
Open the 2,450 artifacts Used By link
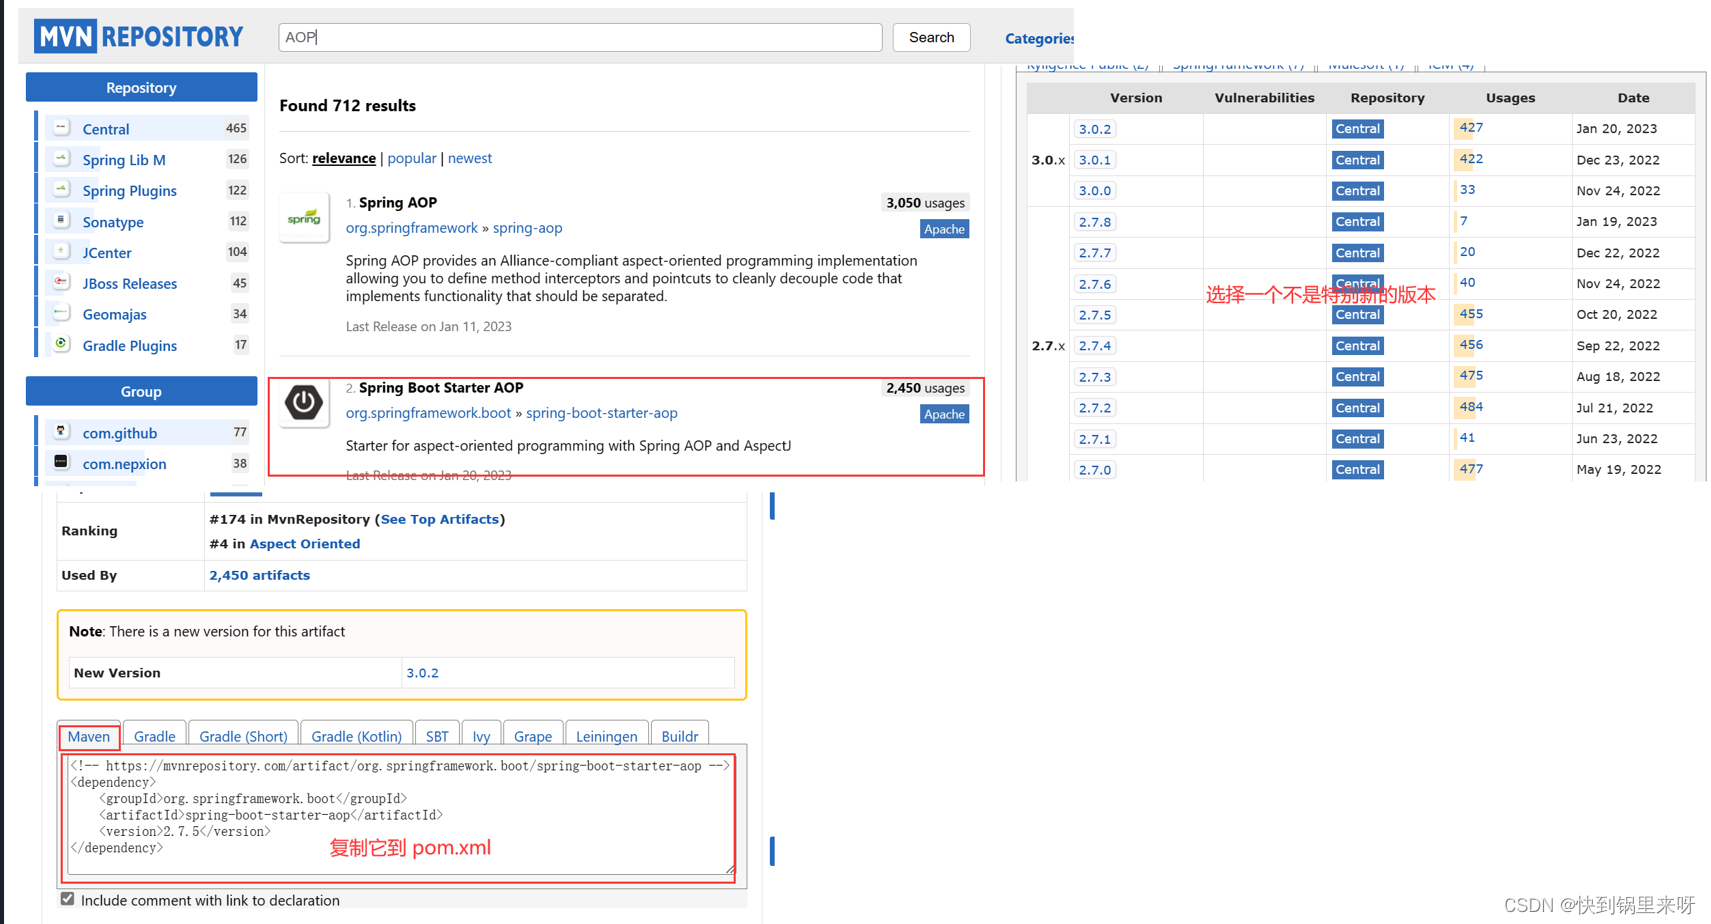(x=260, y=575)
